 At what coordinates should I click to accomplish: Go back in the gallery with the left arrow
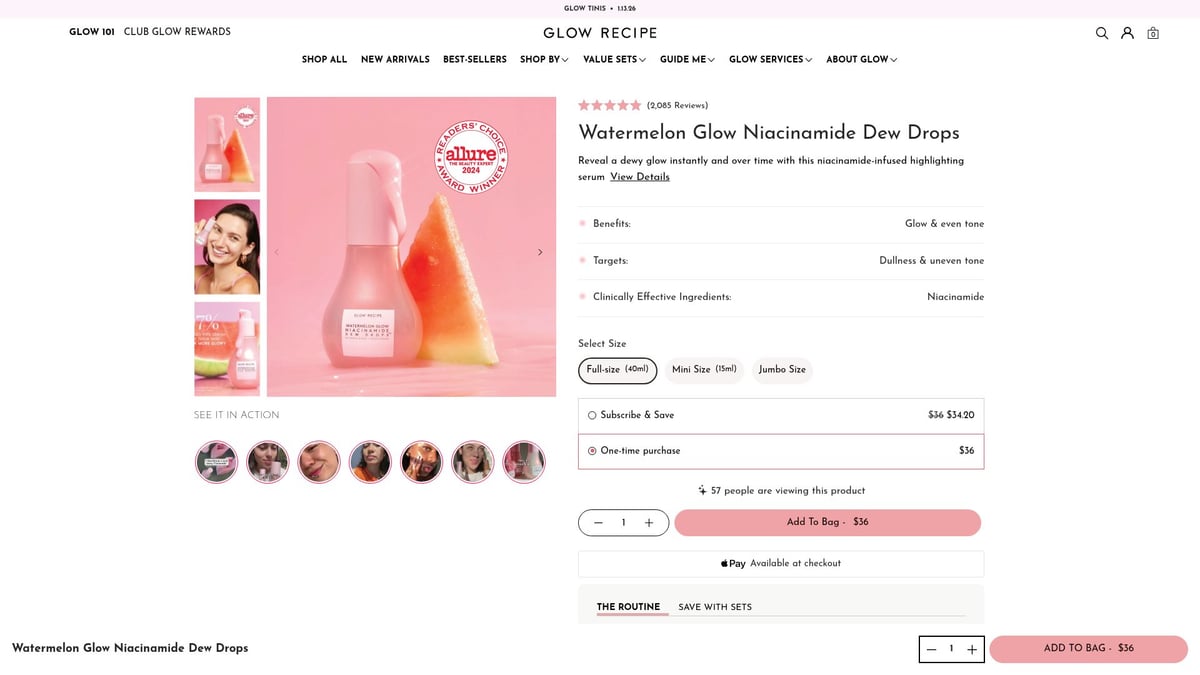(277, 251)
